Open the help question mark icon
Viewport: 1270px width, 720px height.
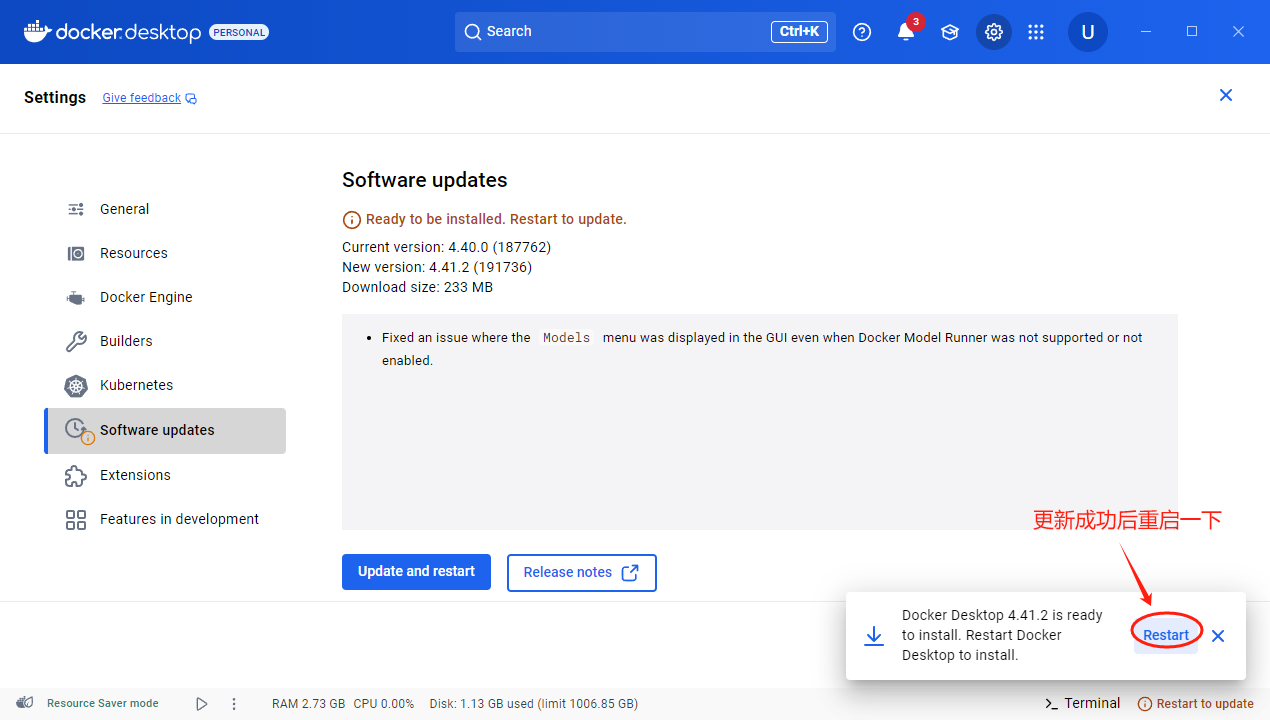point(861,32)
